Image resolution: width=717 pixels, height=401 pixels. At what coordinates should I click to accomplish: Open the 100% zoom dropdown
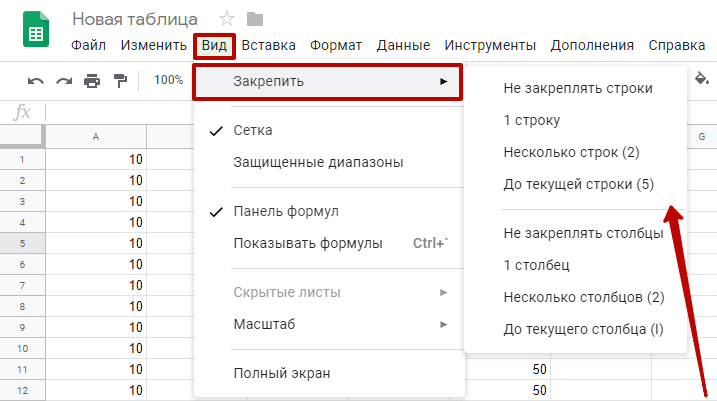point(169,81)
